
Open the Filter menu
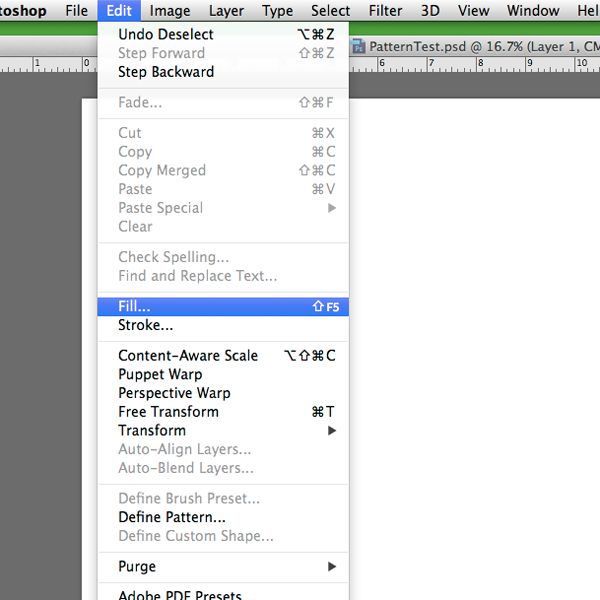point(385,11)
